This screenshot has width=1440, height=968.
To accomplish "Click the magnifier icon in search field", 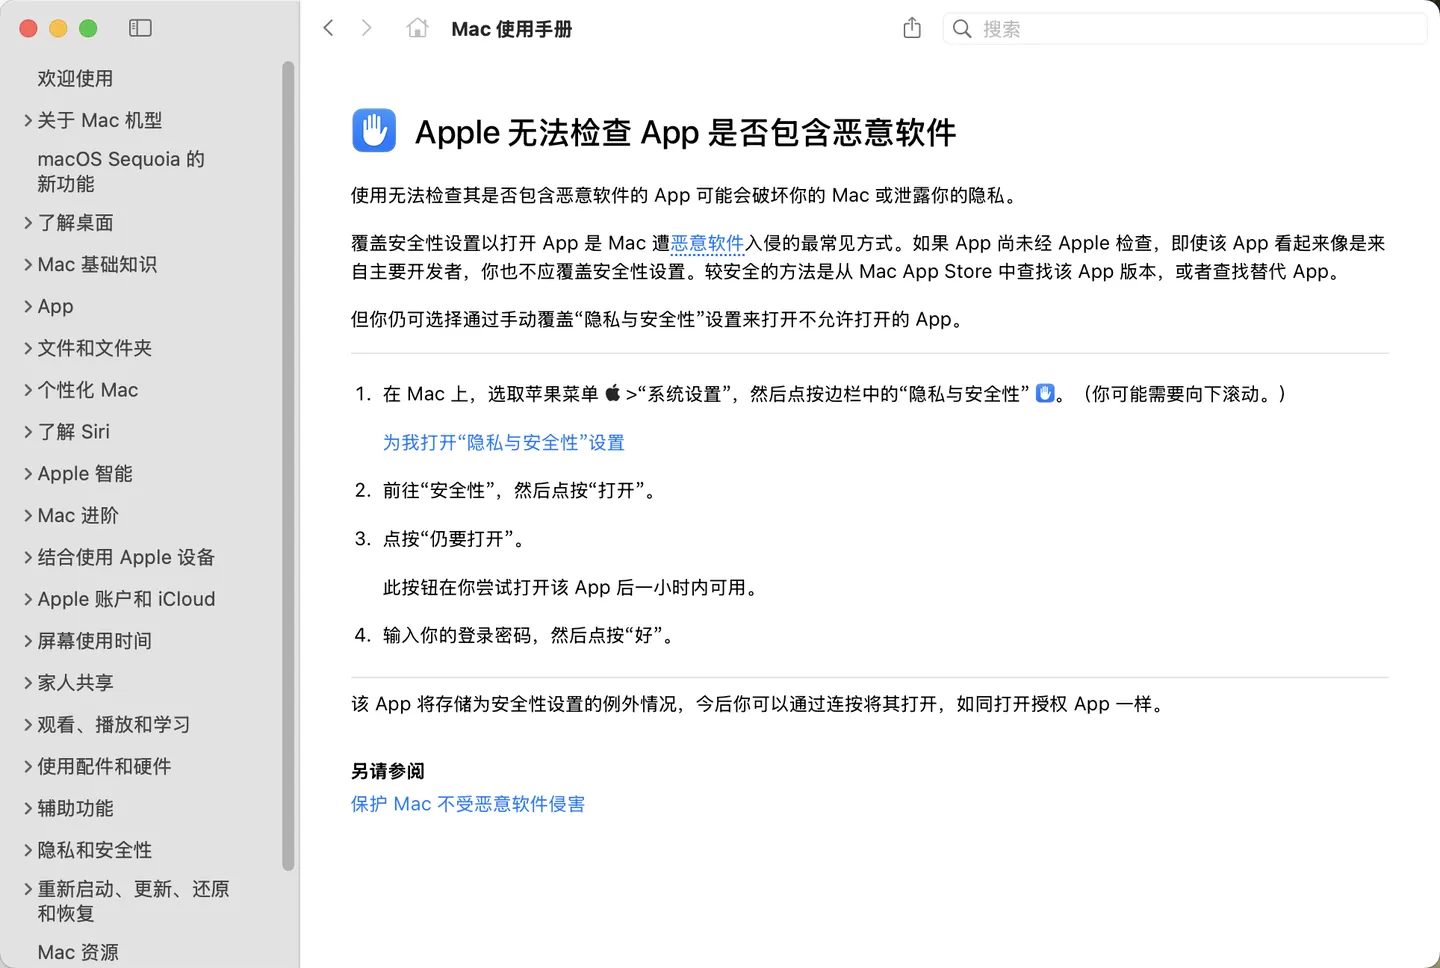I will (x=962, y=29).
